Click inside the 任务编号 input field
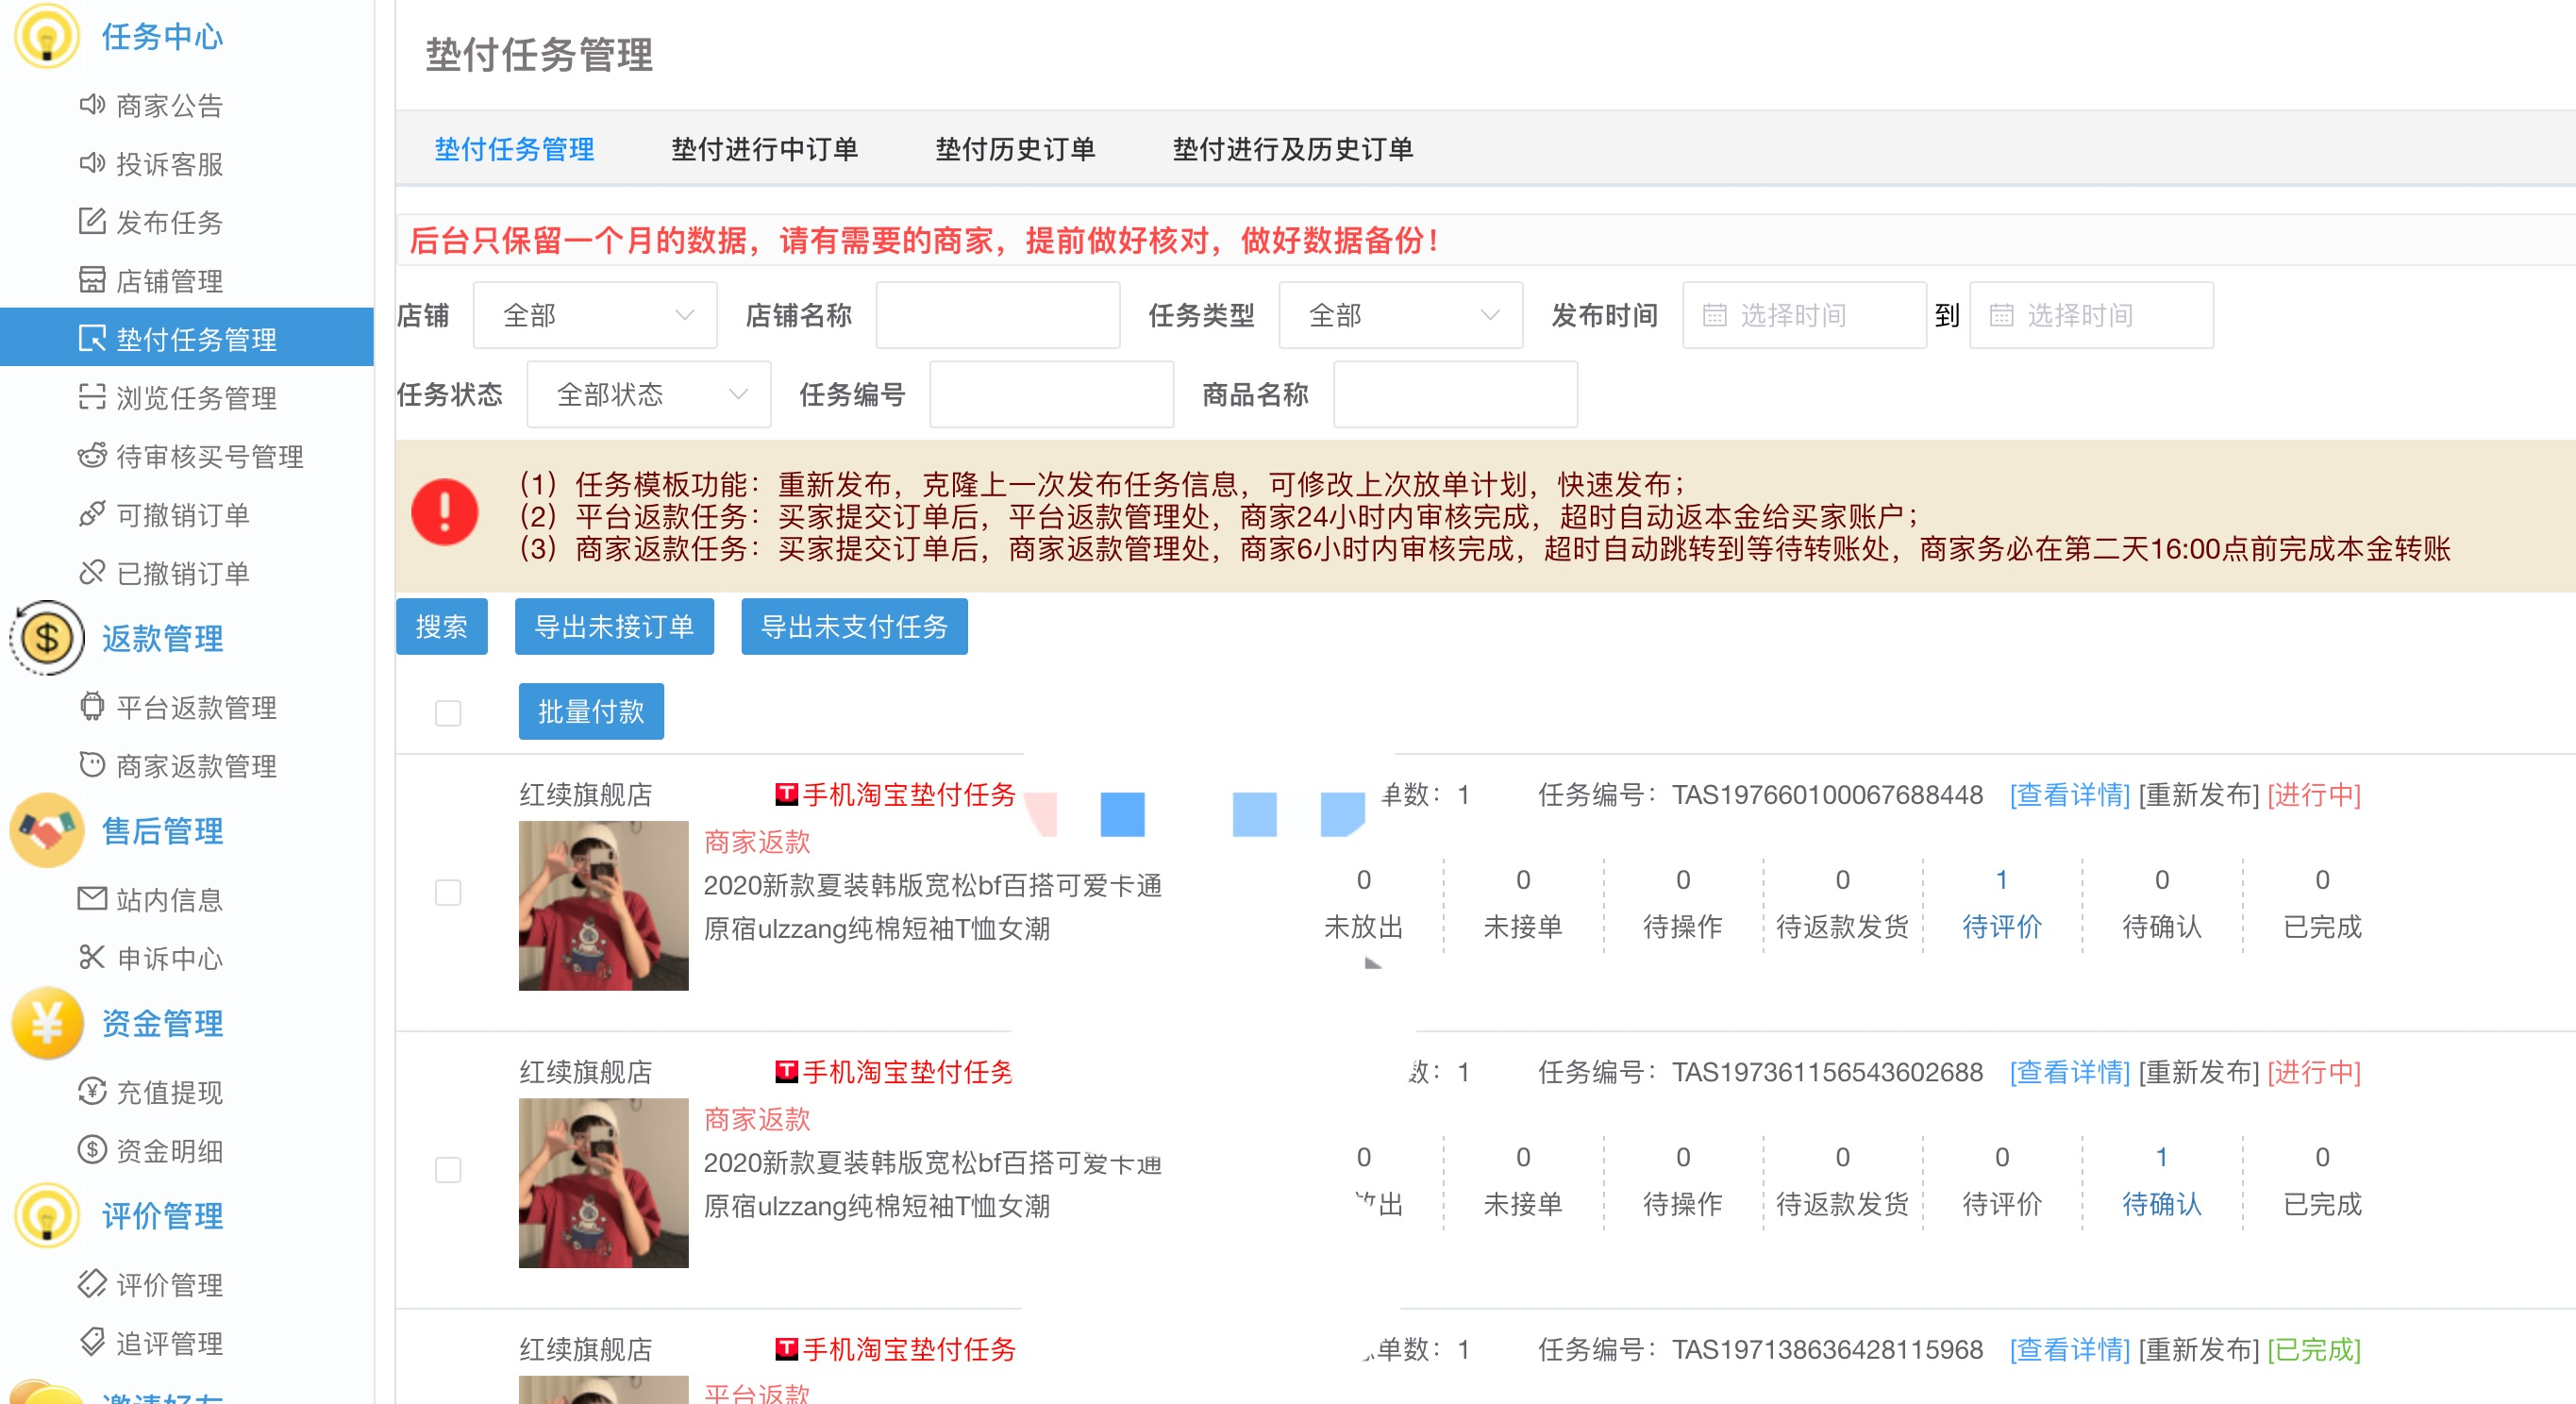 pyautogui.click(x=1052, y=394)
